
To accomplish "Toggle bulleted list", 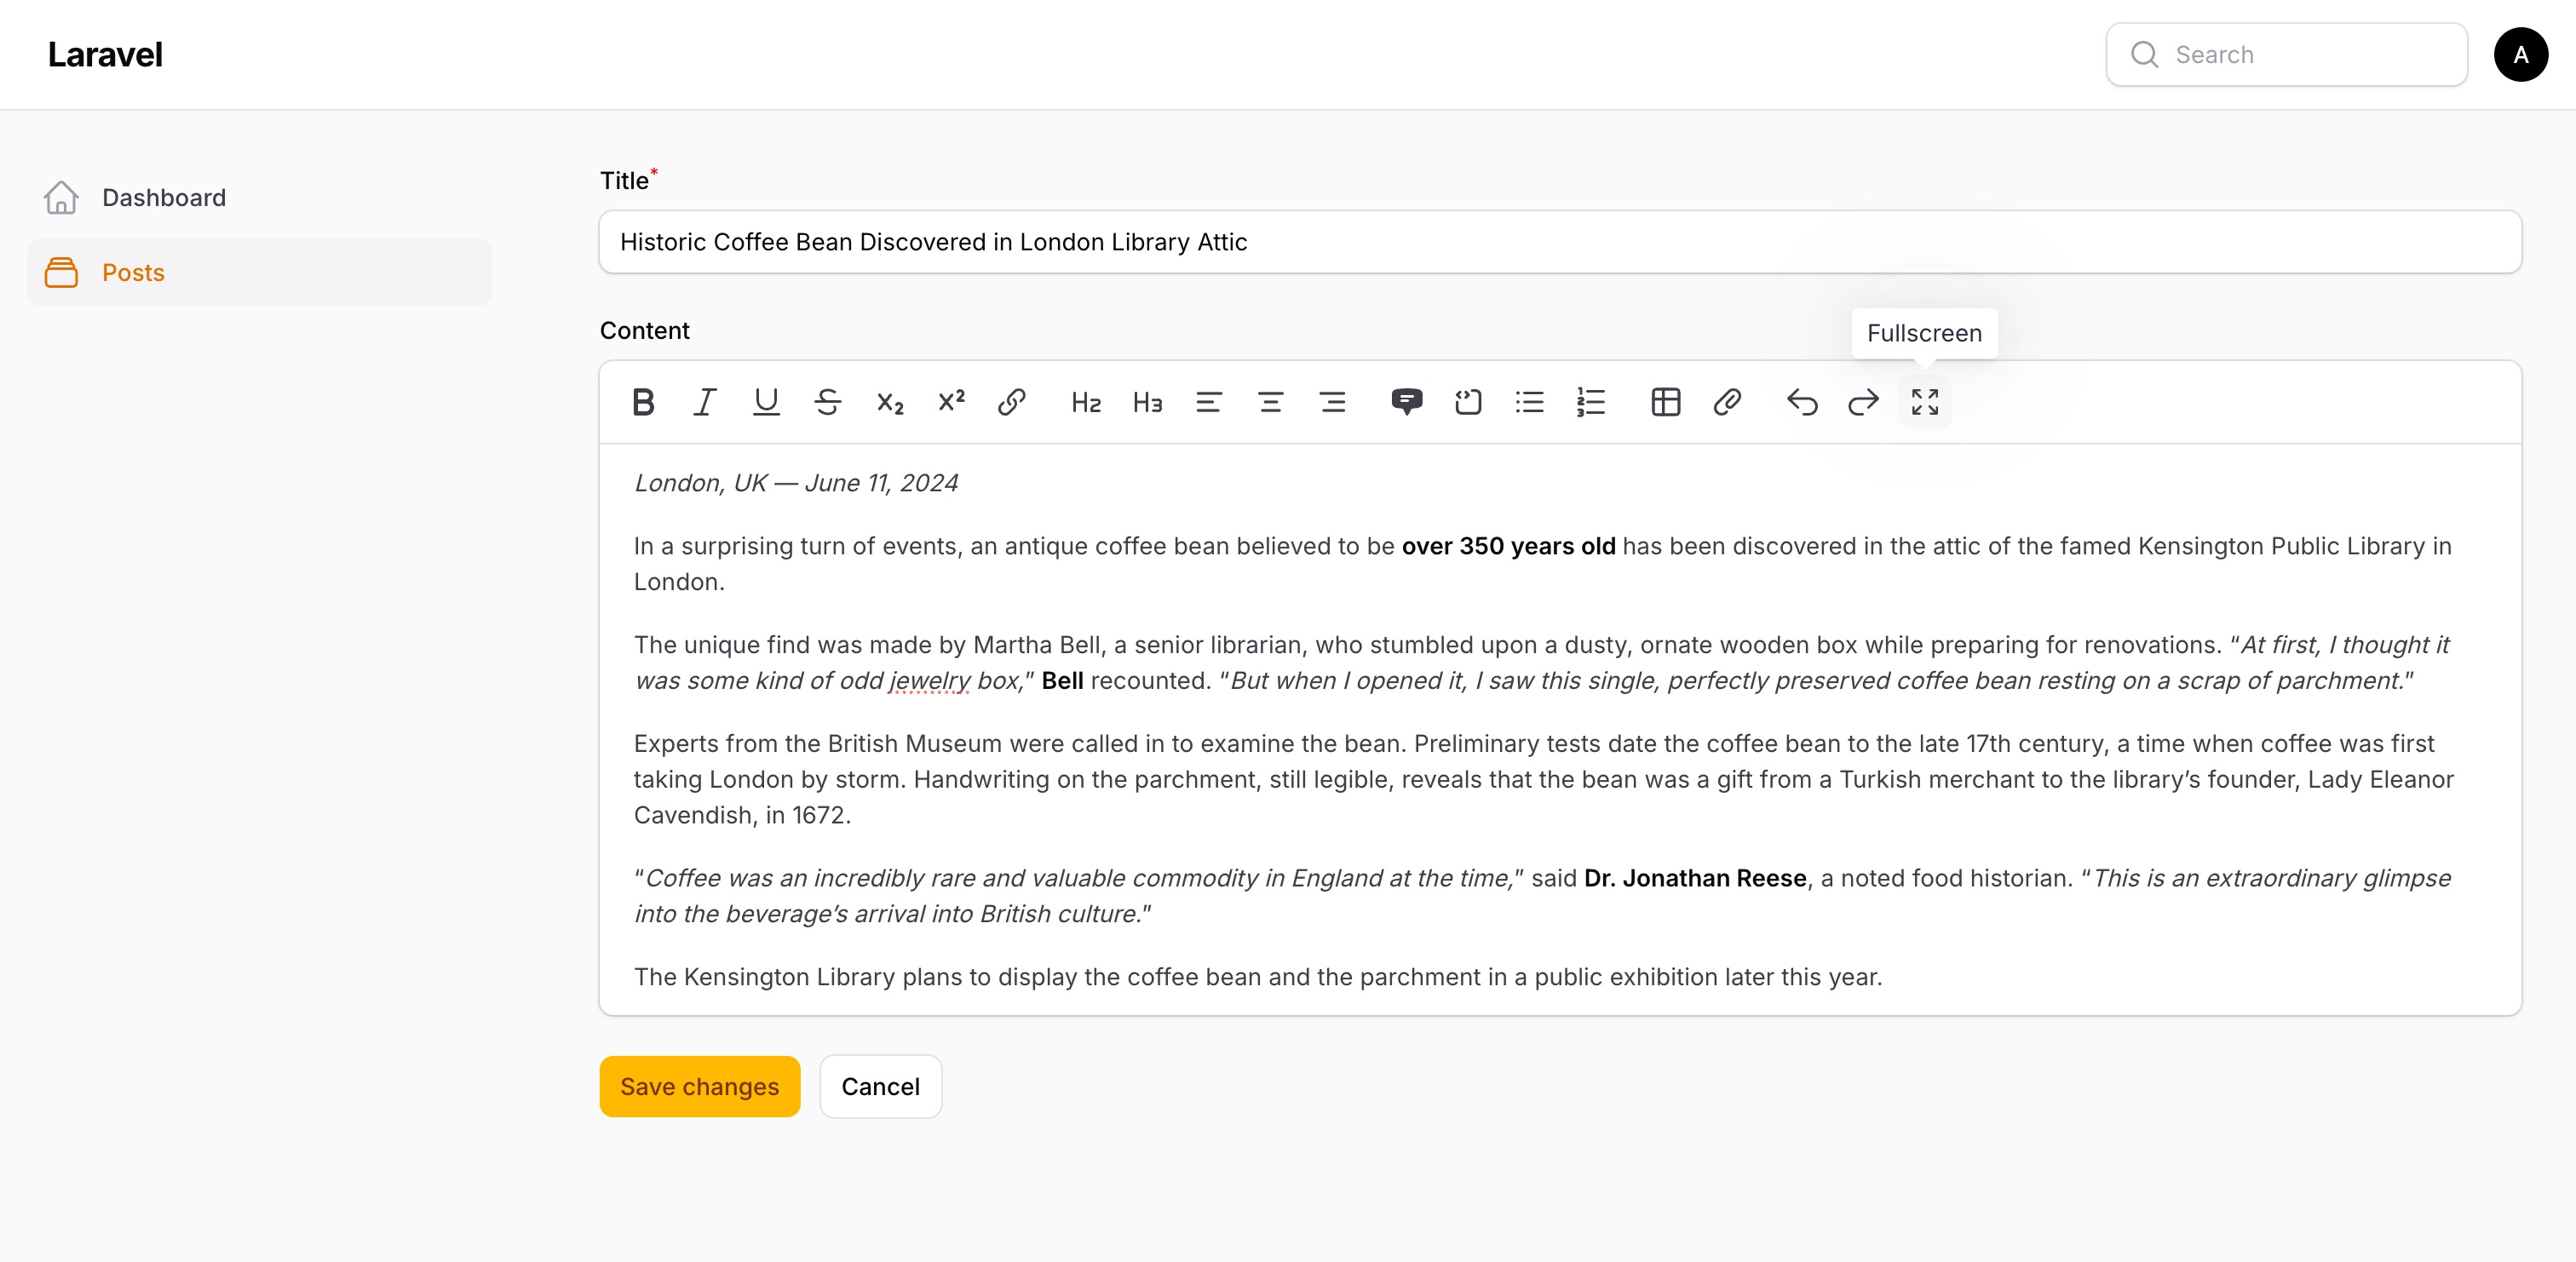I will pyautogui.click(x=1529, y=402).
